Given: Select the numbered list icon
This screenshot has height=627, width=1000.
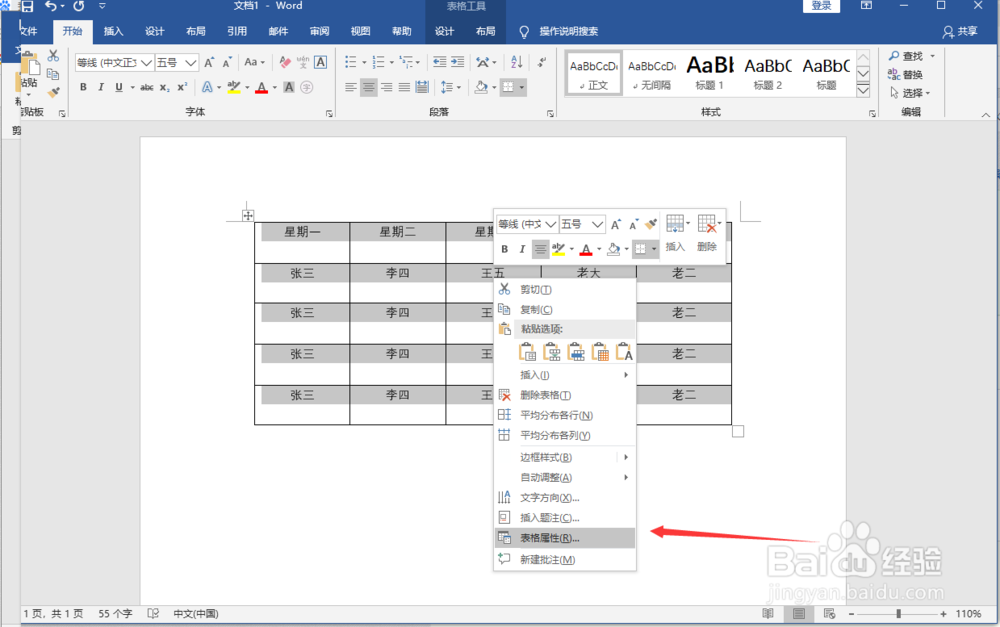Looking at the screenshot, I should (x=378, y=61).
